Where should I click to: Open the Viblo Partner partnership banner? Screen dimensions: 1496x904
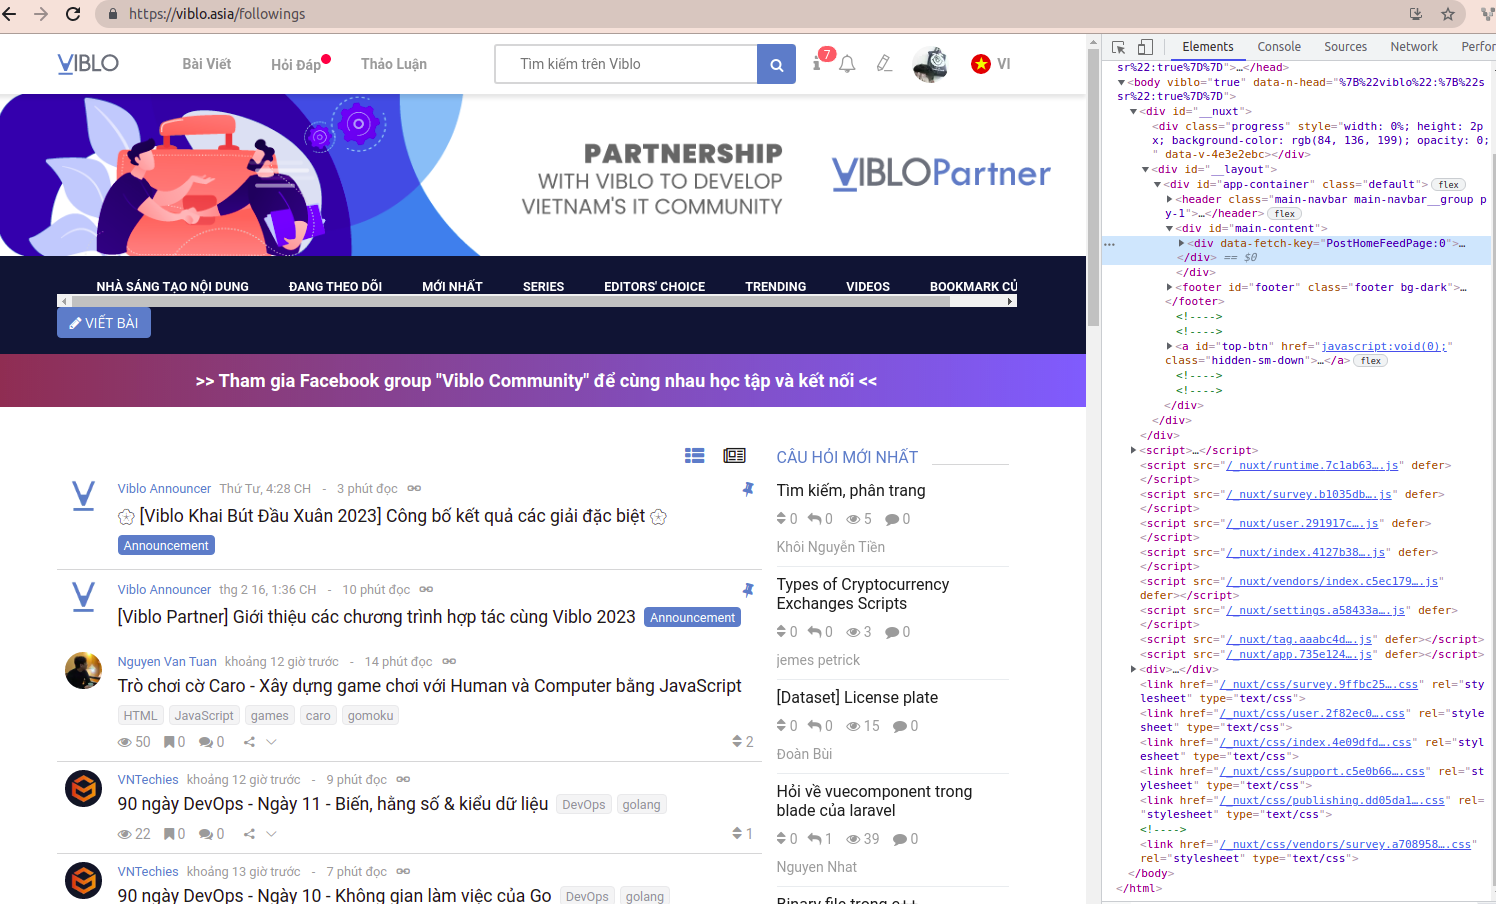point(543,175)
